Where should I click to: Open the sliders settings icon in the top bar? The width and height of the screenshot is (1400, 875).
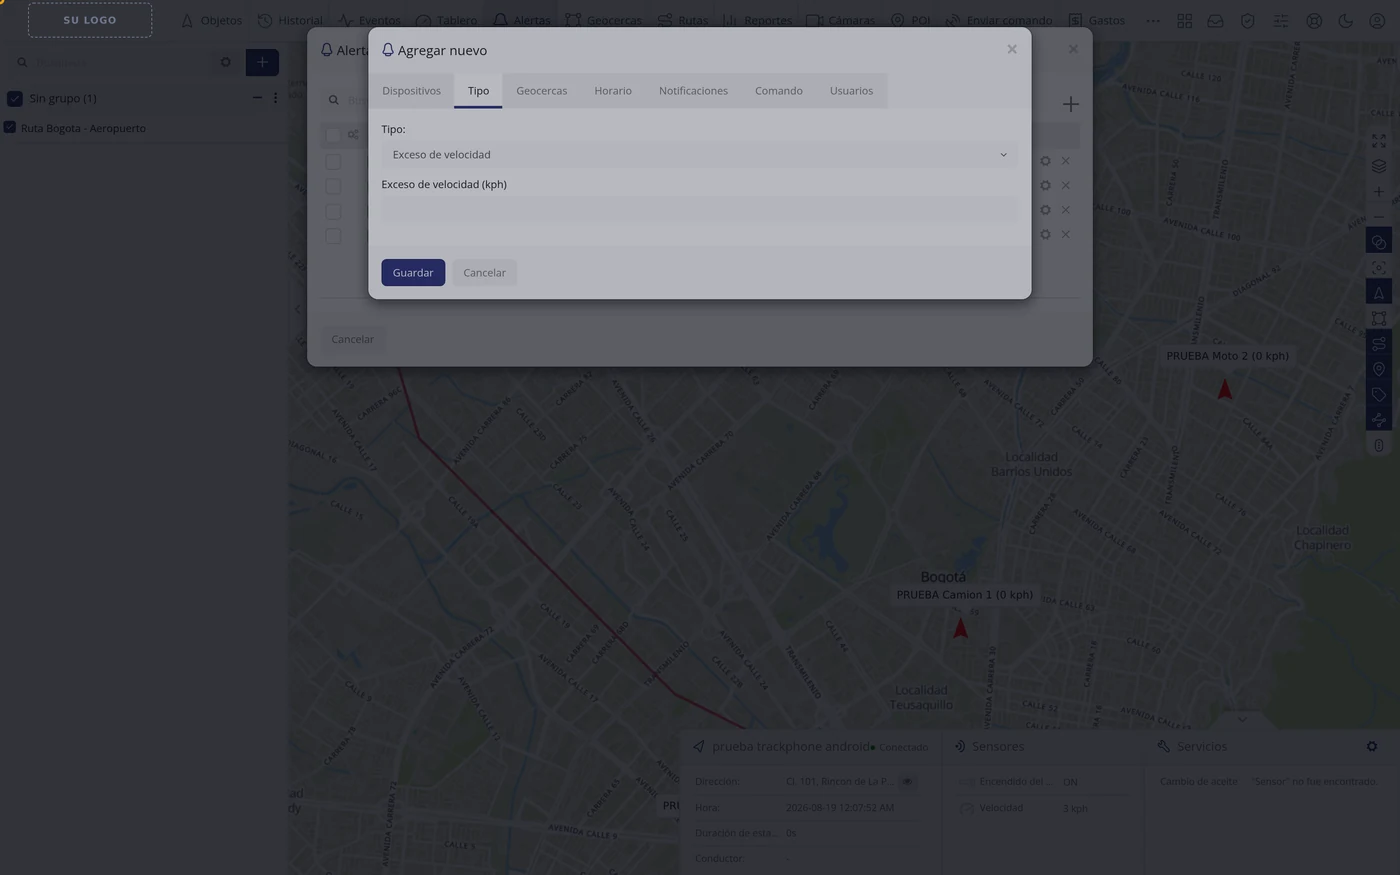click(x=1281, y=20)
